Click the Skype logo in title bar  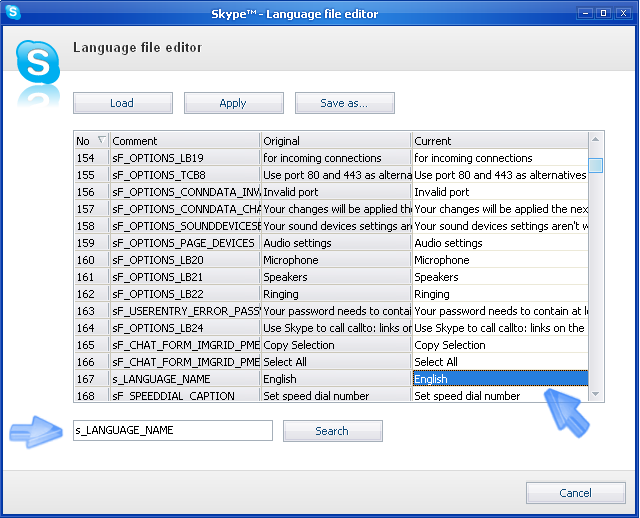pyautogui.click(x=13, y=12)
